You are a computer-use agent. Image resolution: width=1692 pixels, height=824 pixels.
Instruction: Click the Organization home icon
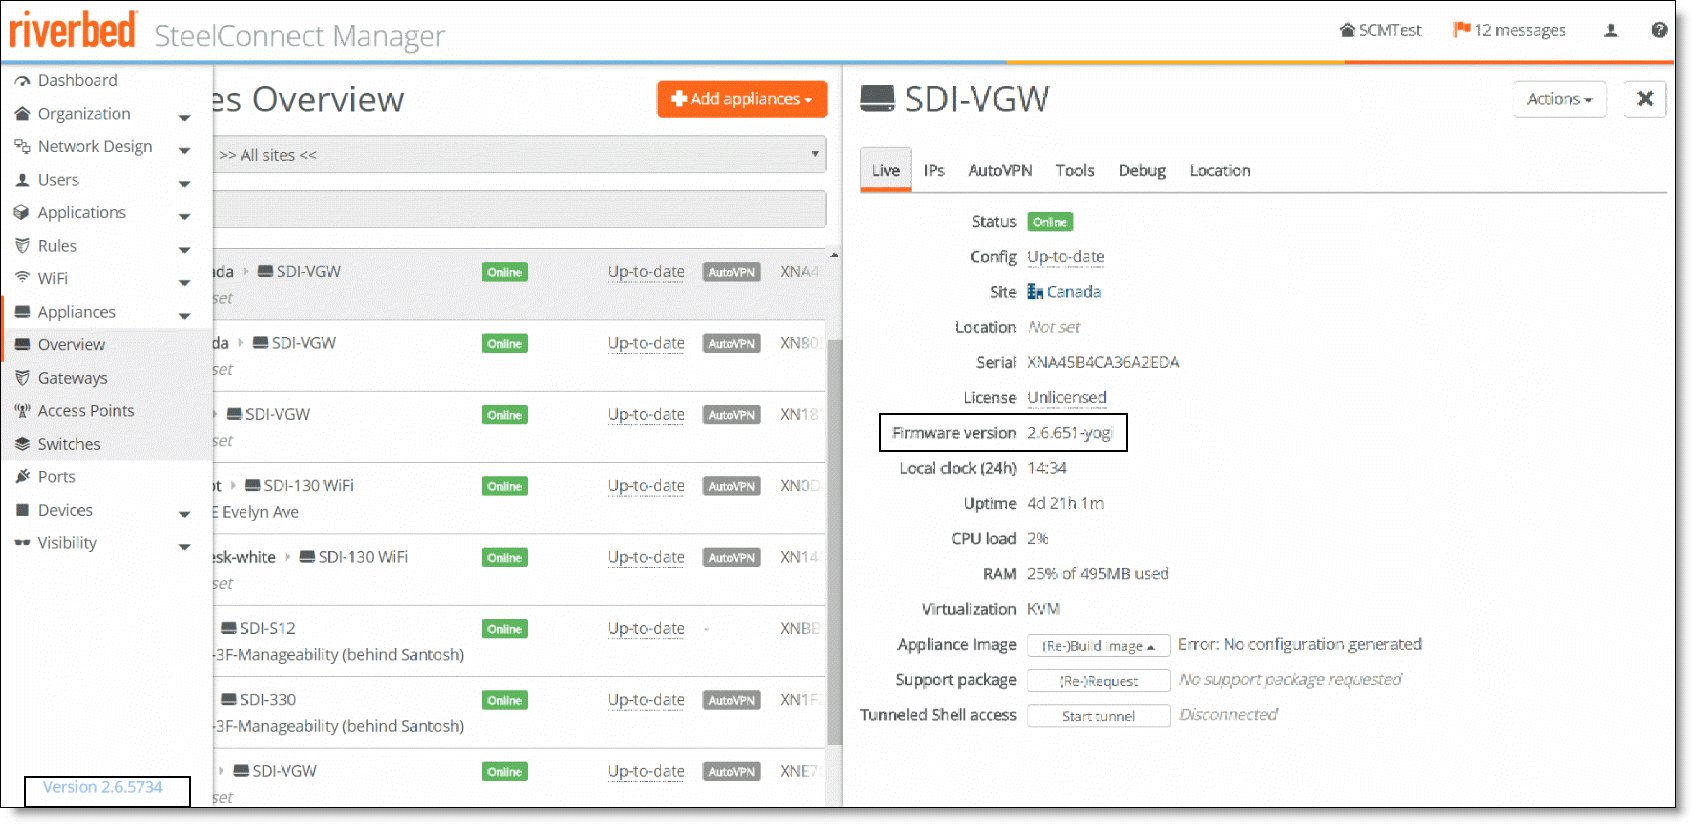tap(22, 114)
